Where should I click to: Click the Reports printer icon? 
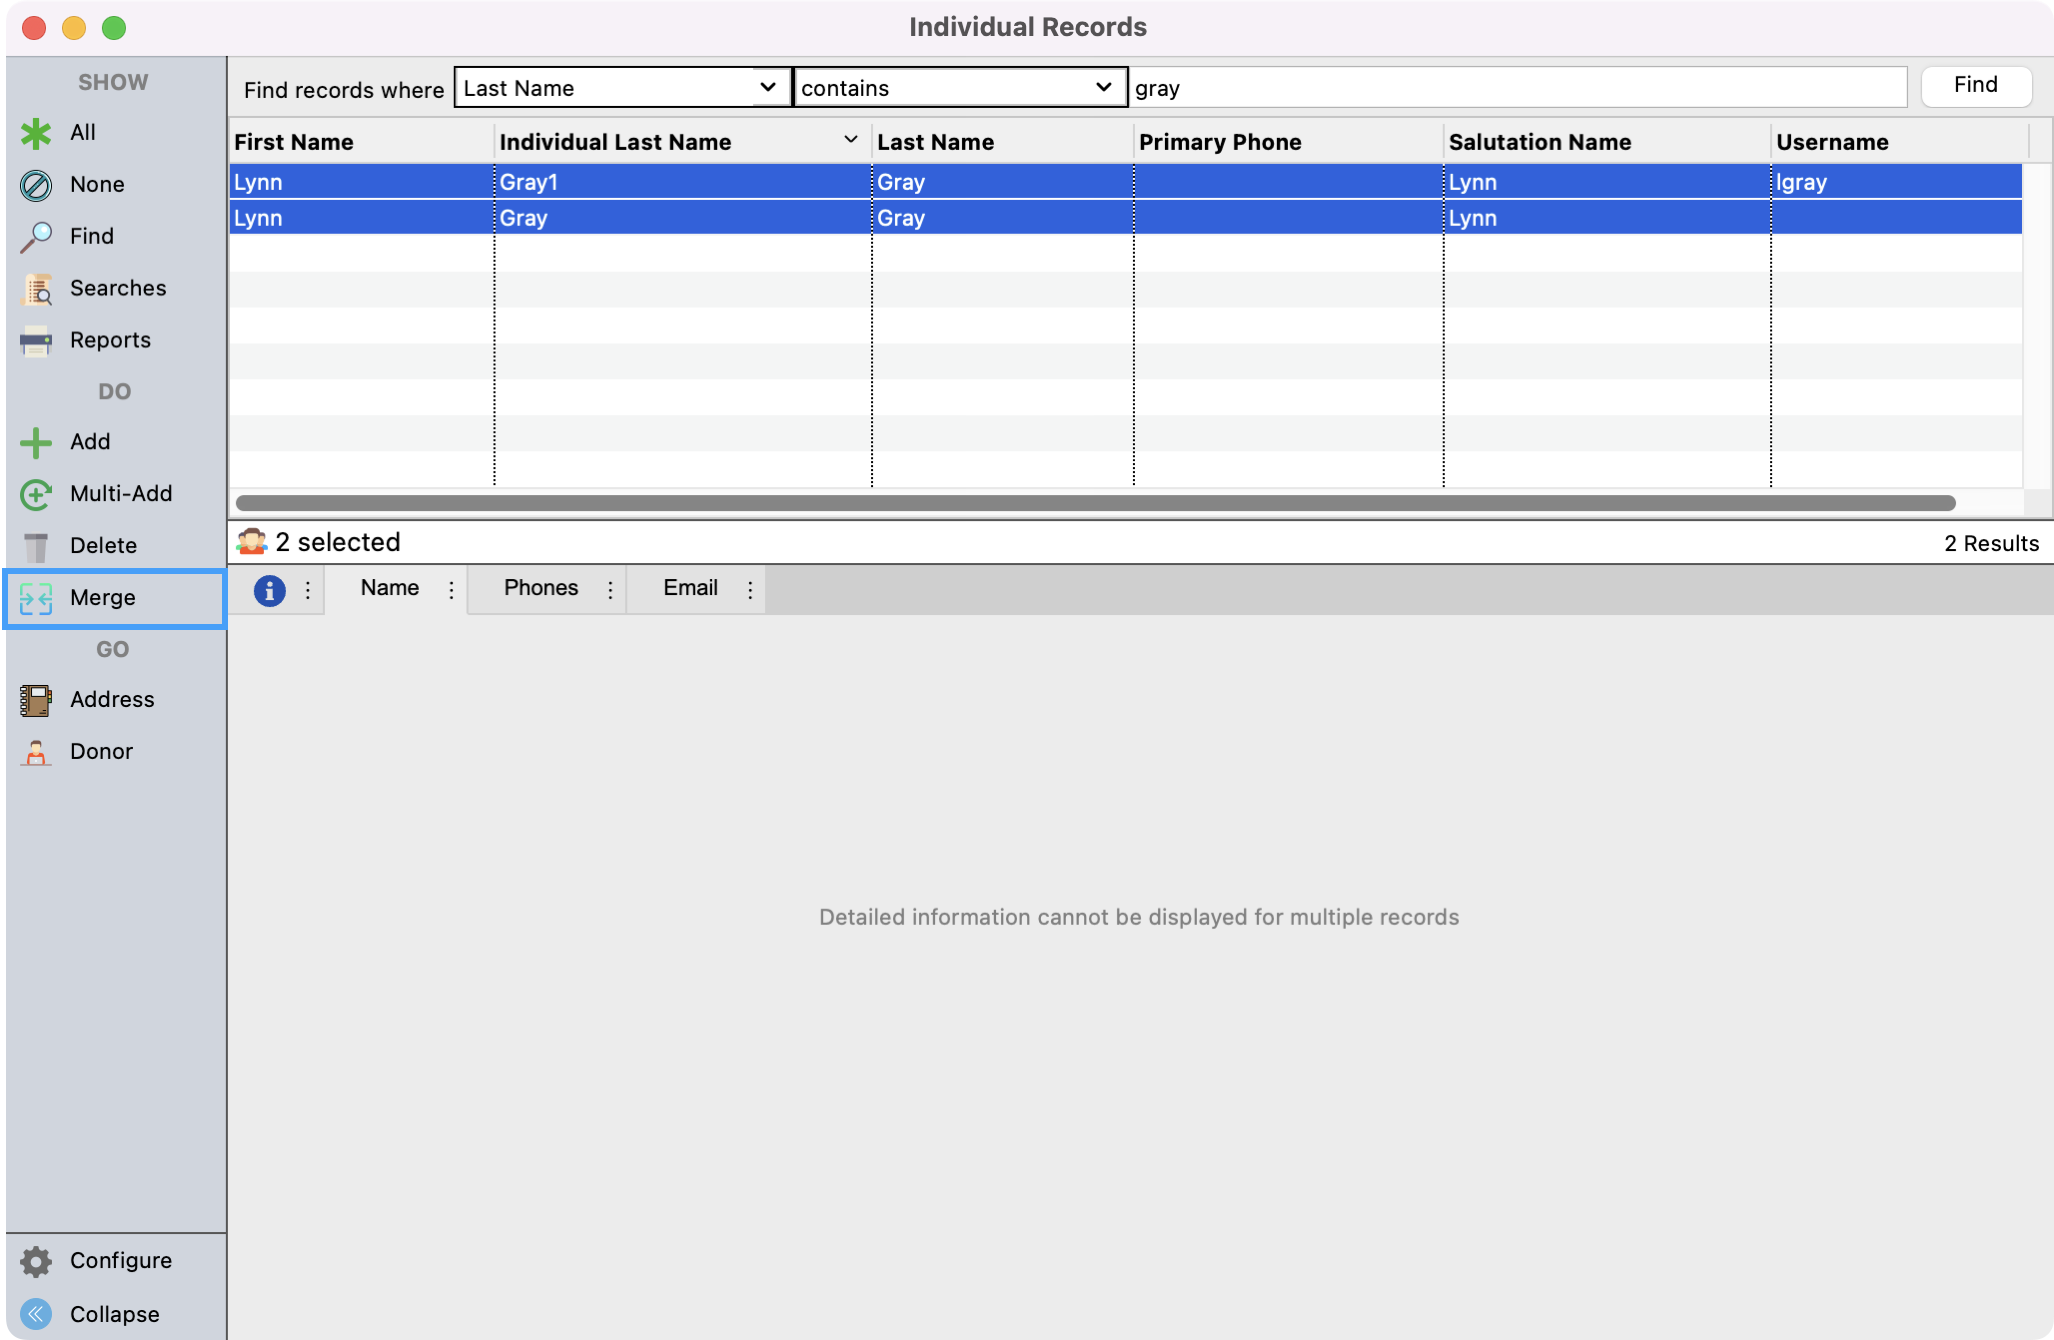click(x=36, y=341)
